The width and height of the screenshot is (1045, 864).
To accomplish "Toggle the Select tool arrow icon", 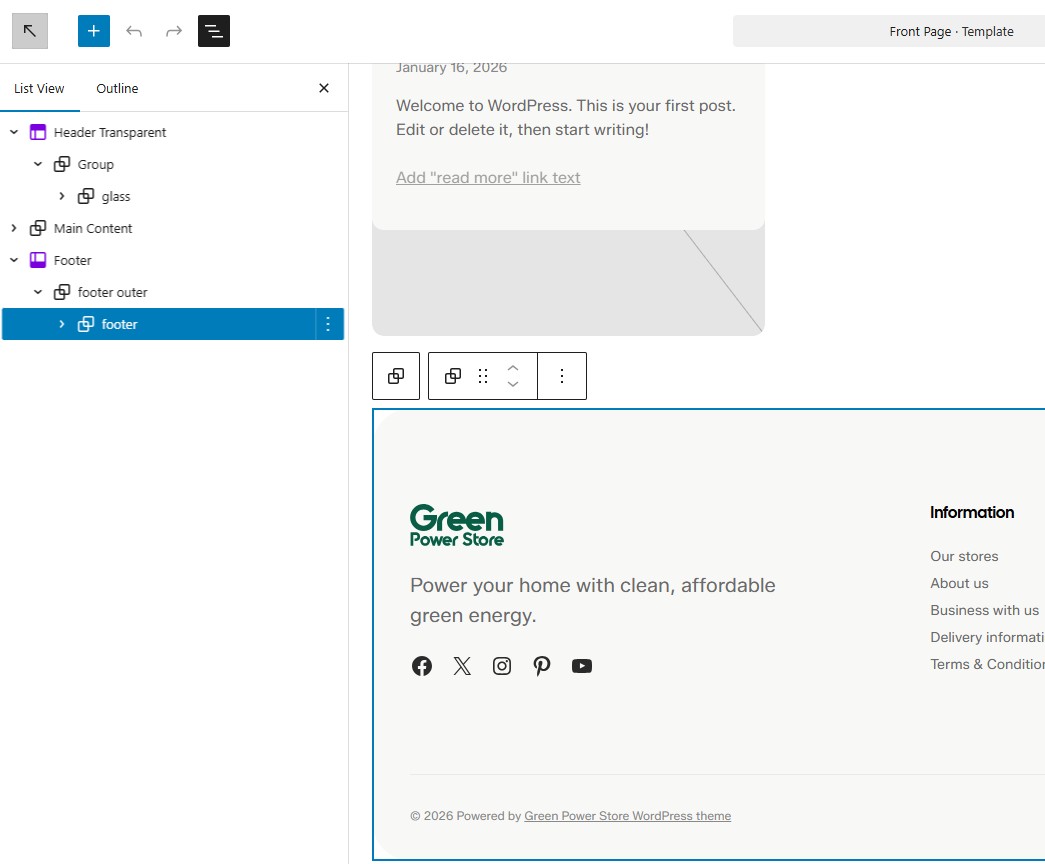I will (30, 31).
